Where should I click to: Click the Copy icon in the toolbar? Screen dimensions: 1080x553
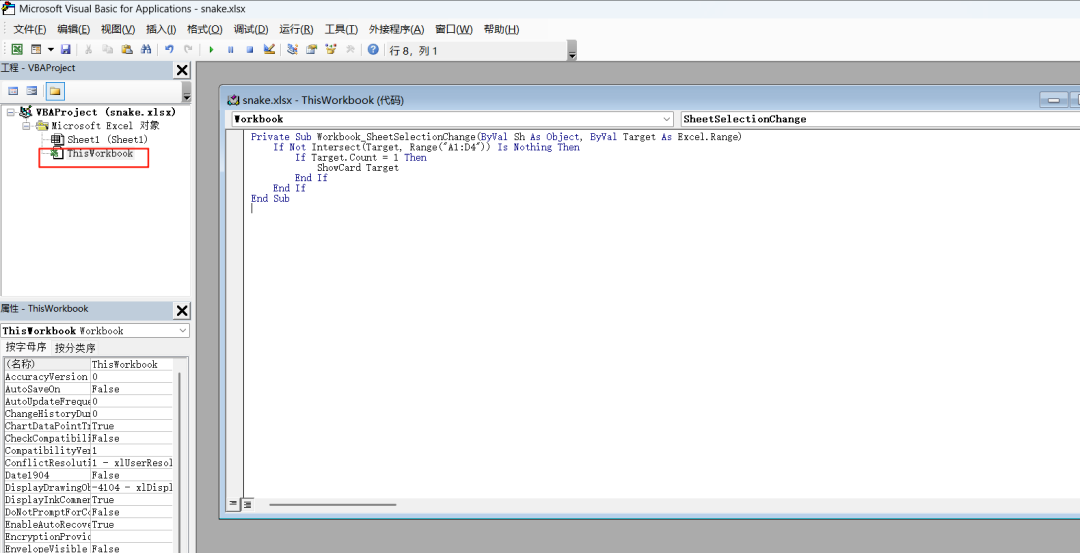tap(107, 50)
